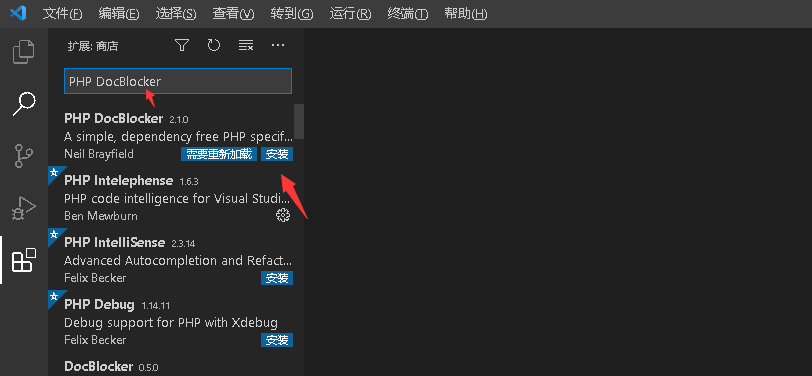Image resolution: width=812 pixels, height=376 pixels.
Task: Refresh the extensions list
Action: pos(213,46)
